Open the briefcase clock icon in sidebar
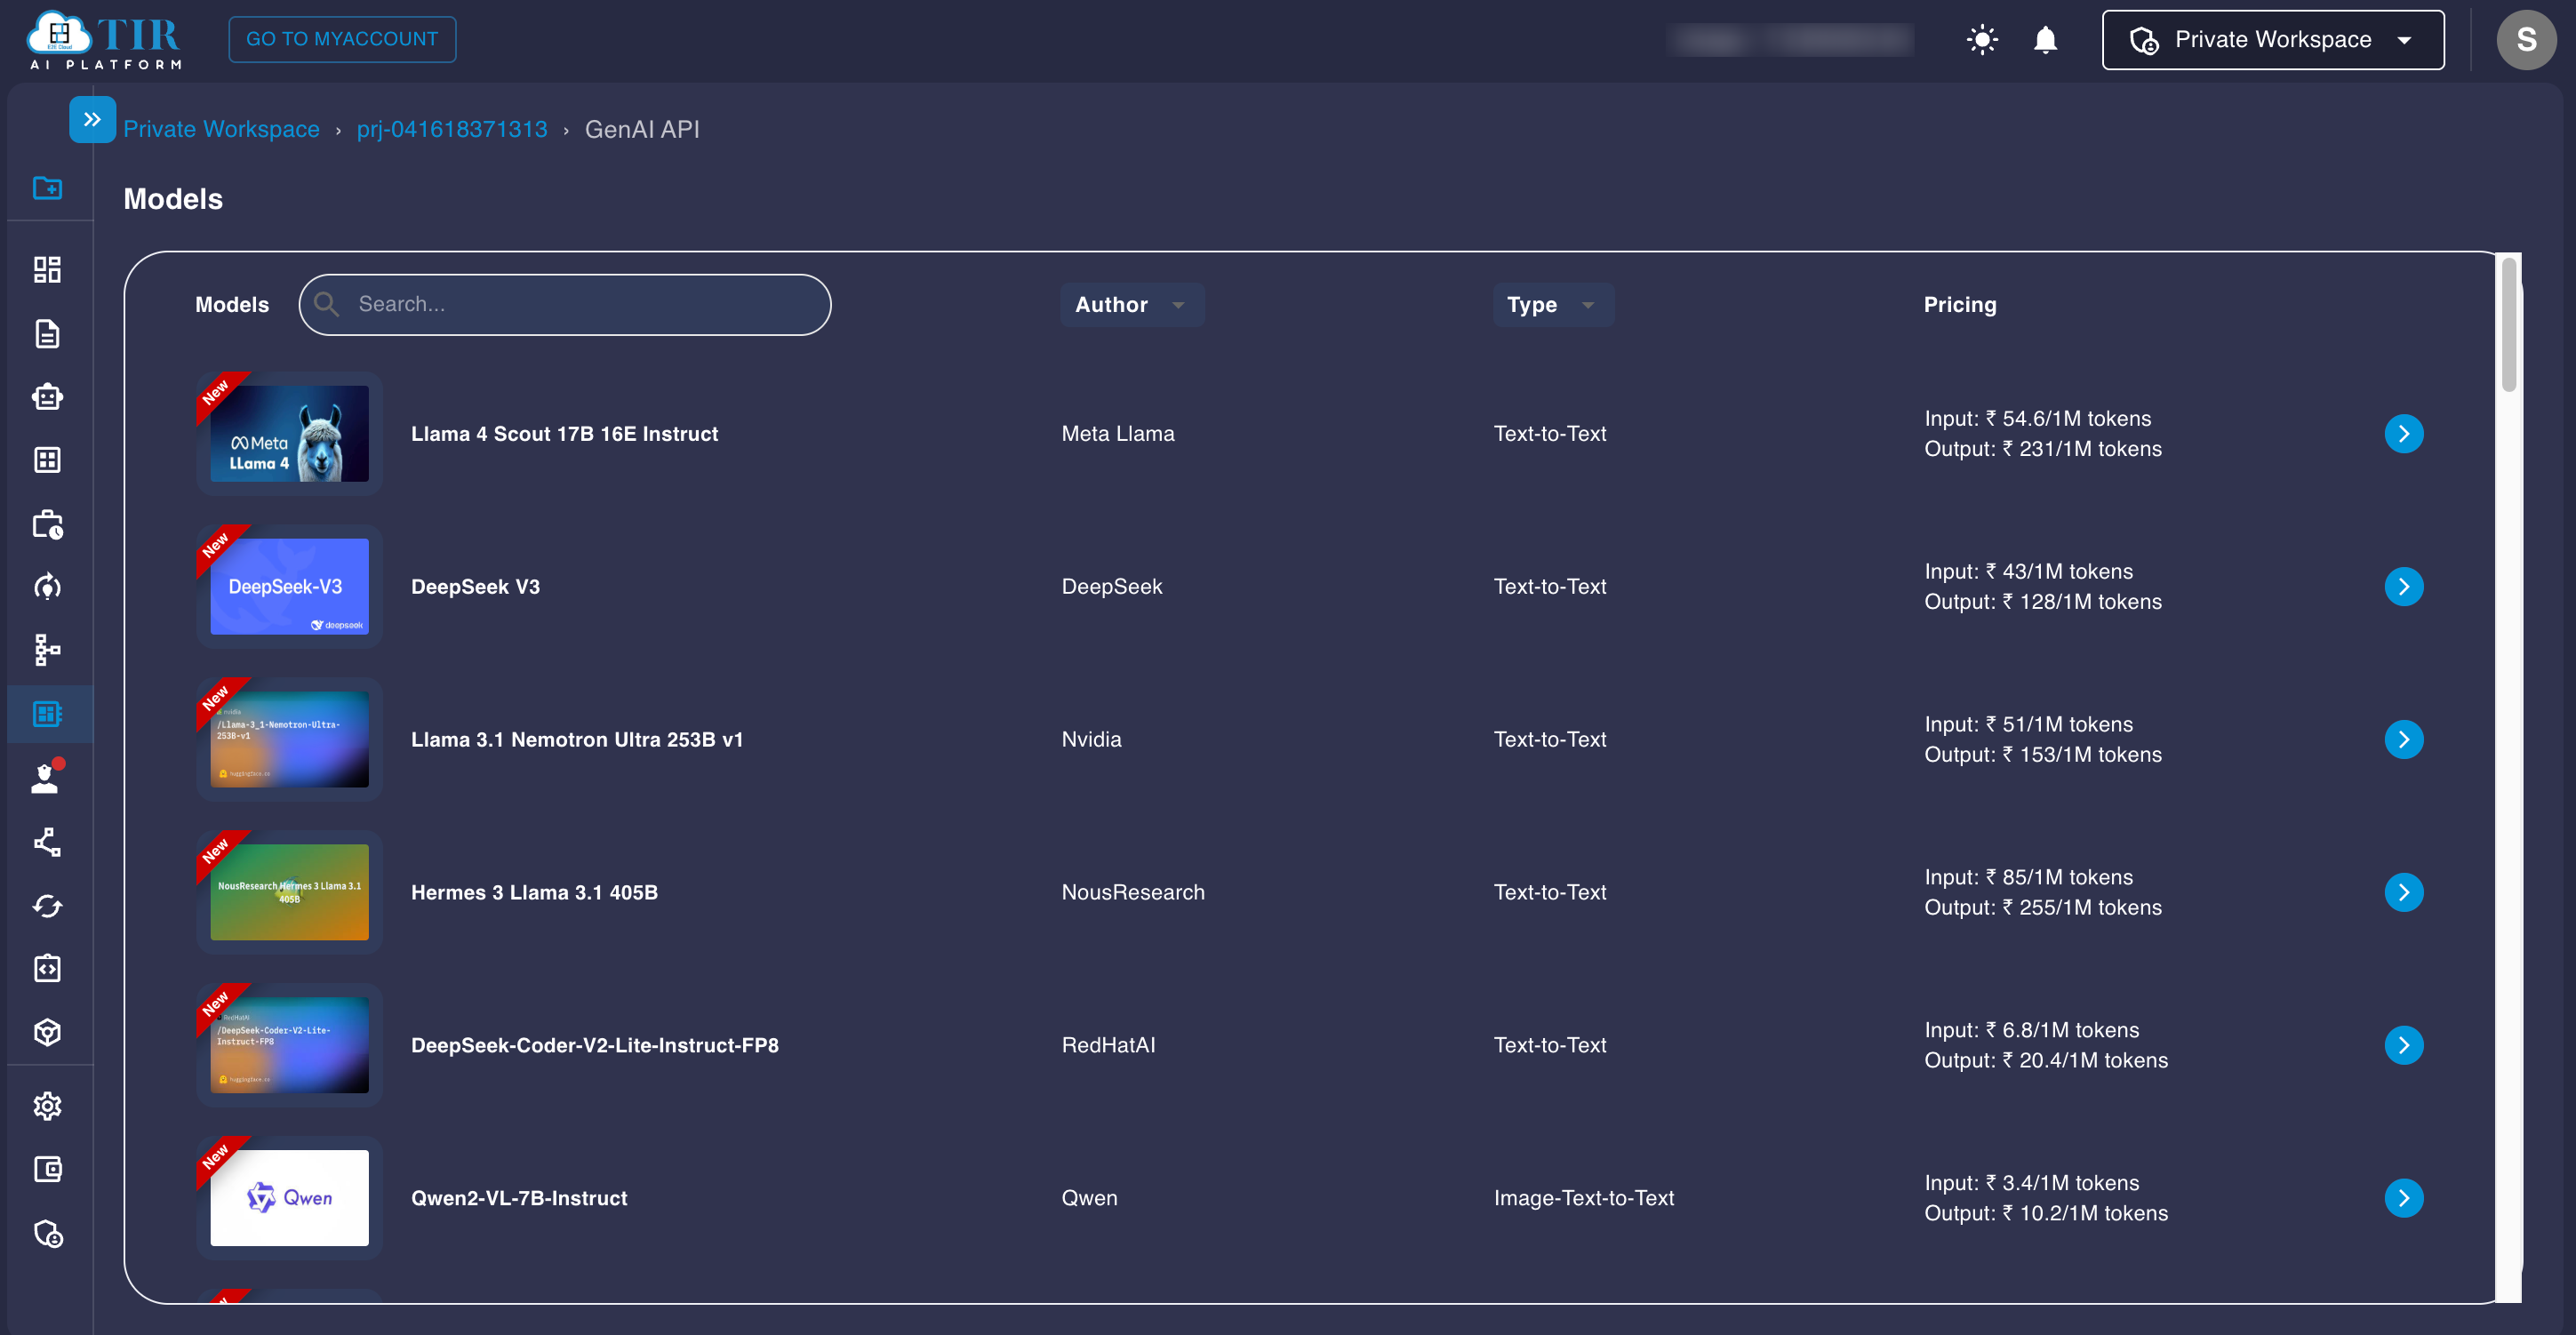 click(x=47, y=524)
